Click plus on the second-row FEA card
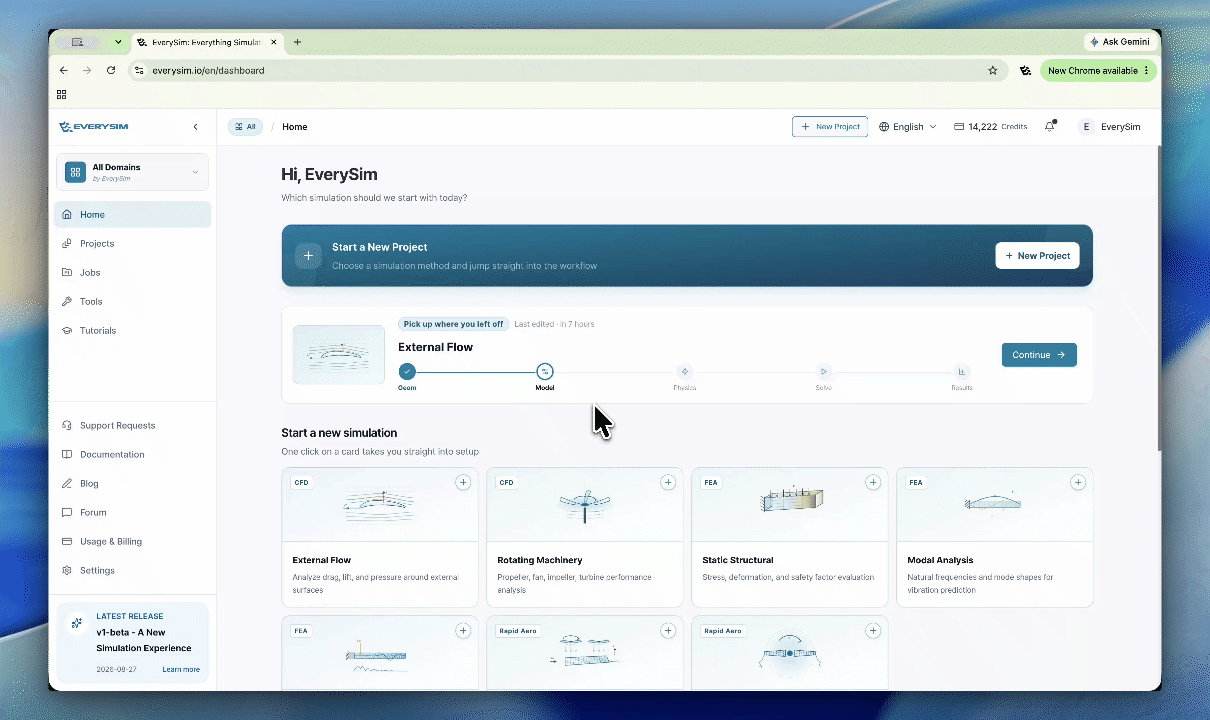Screen dimensions: 1210x720 tap(463, 631)
